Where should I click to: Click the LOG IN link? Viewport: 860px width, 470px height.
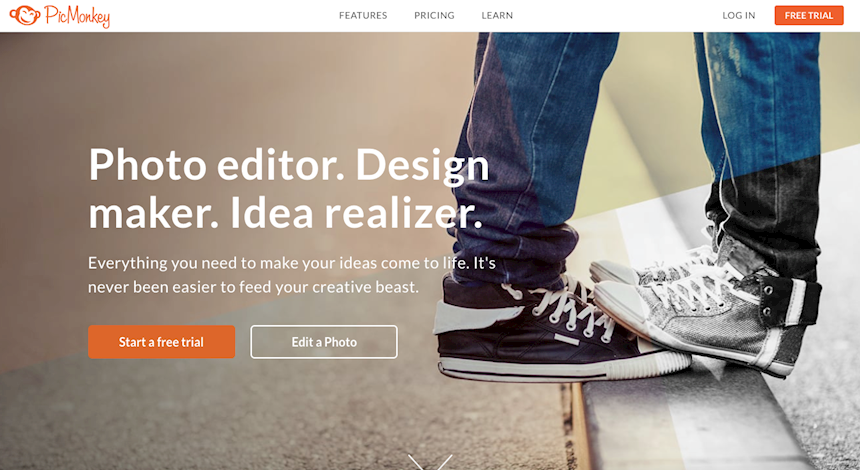pos(738,15)
